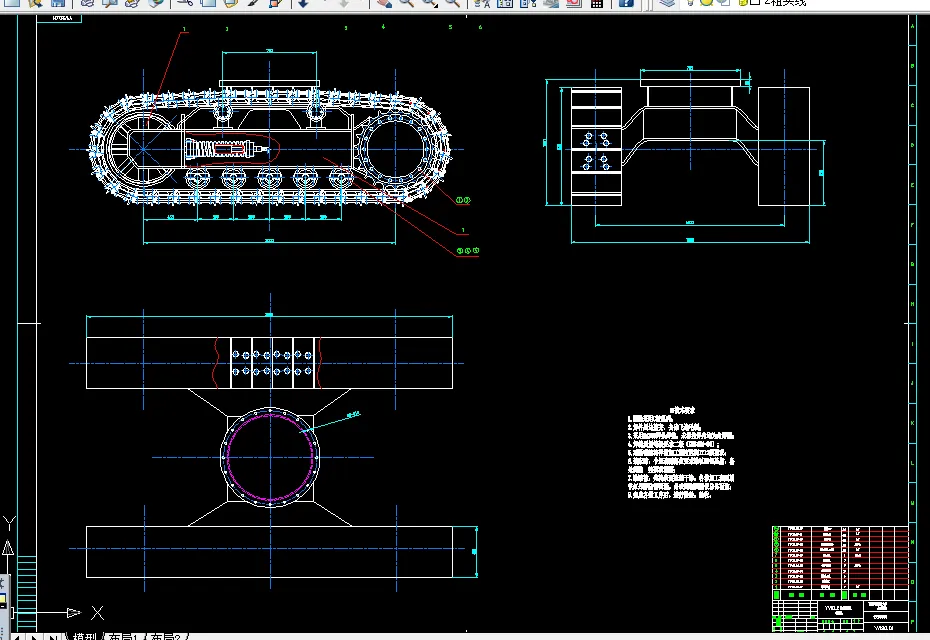The height and width of the screenshot is (640, 930).
Task: Toggle the layer lock padlock icon
Action: tap(742, 2)
